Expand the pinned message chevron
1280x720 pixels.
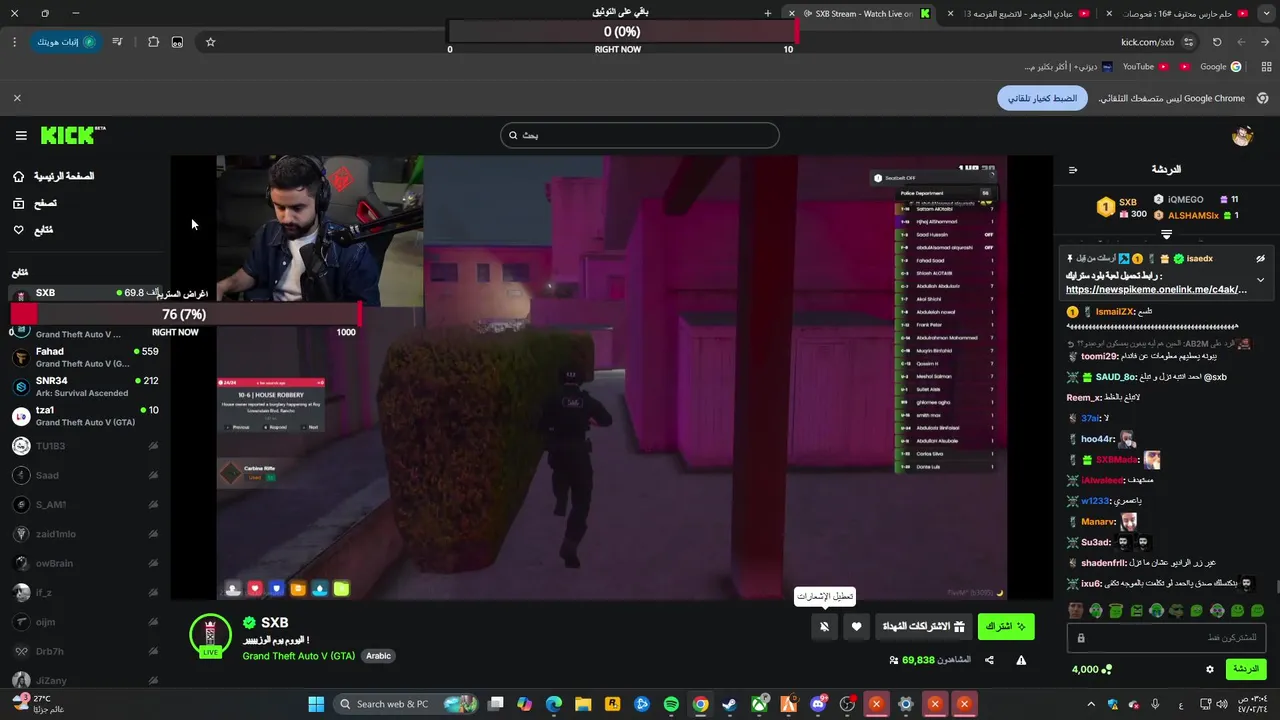[1260, 280]
